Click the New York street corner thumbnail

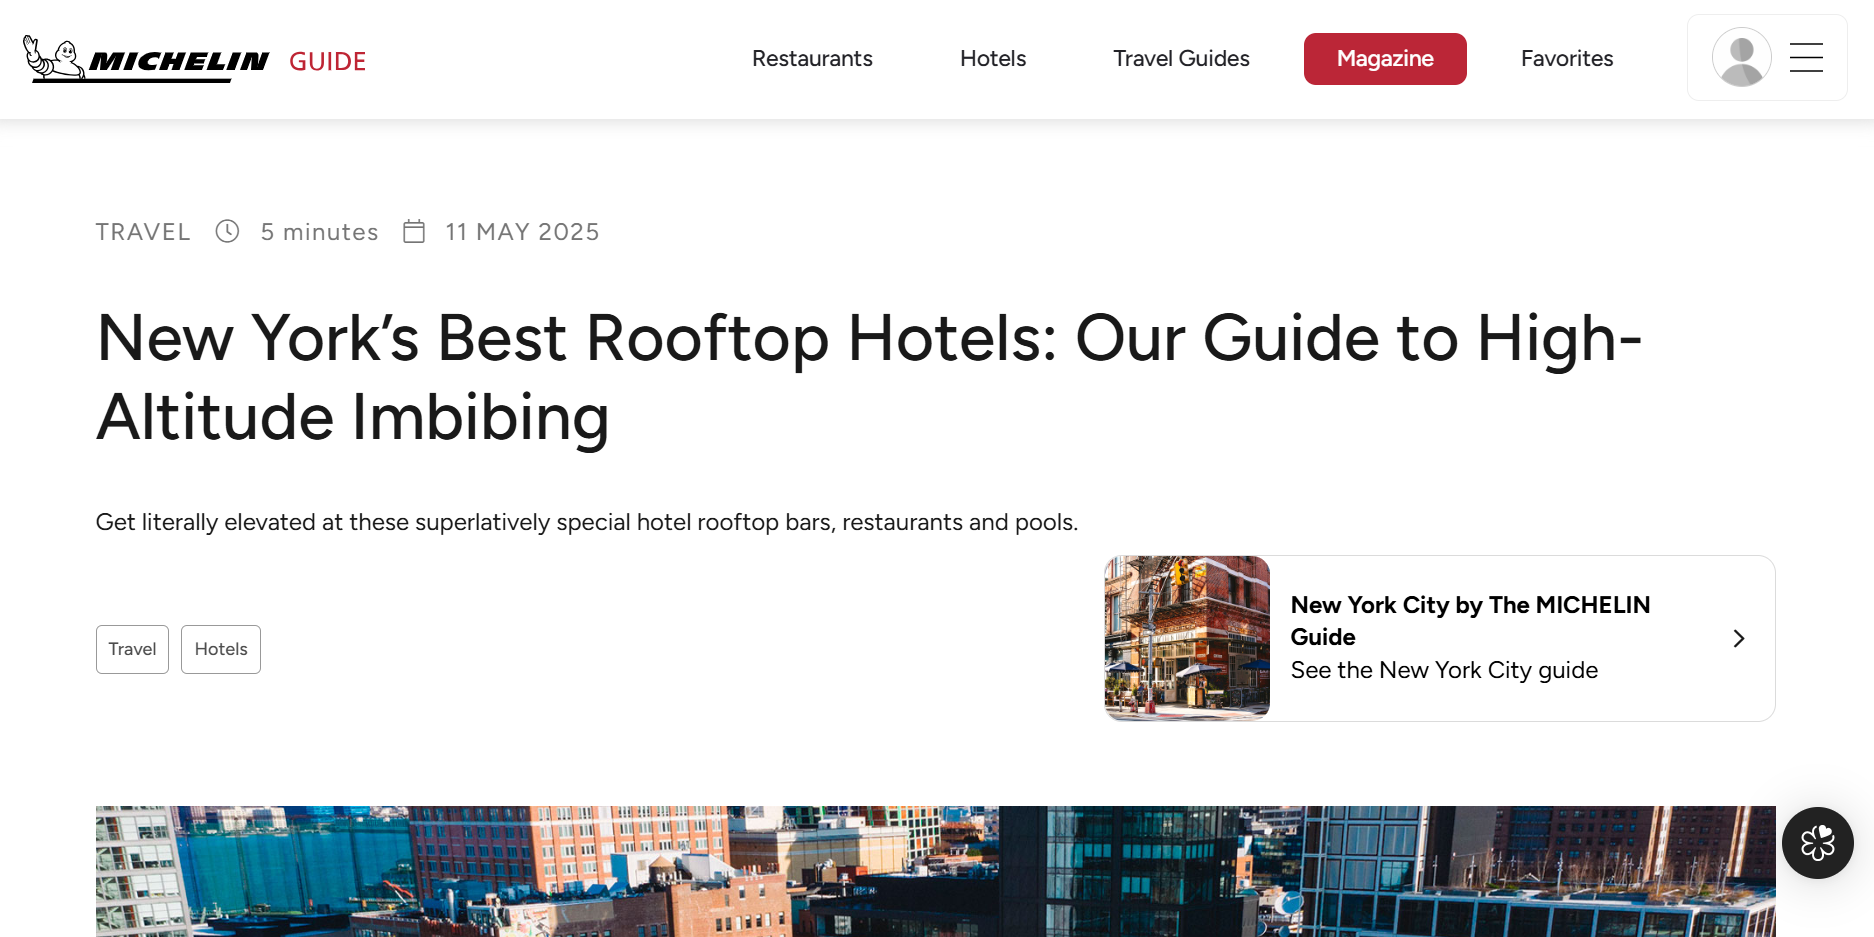click(x=1187, y=638)
